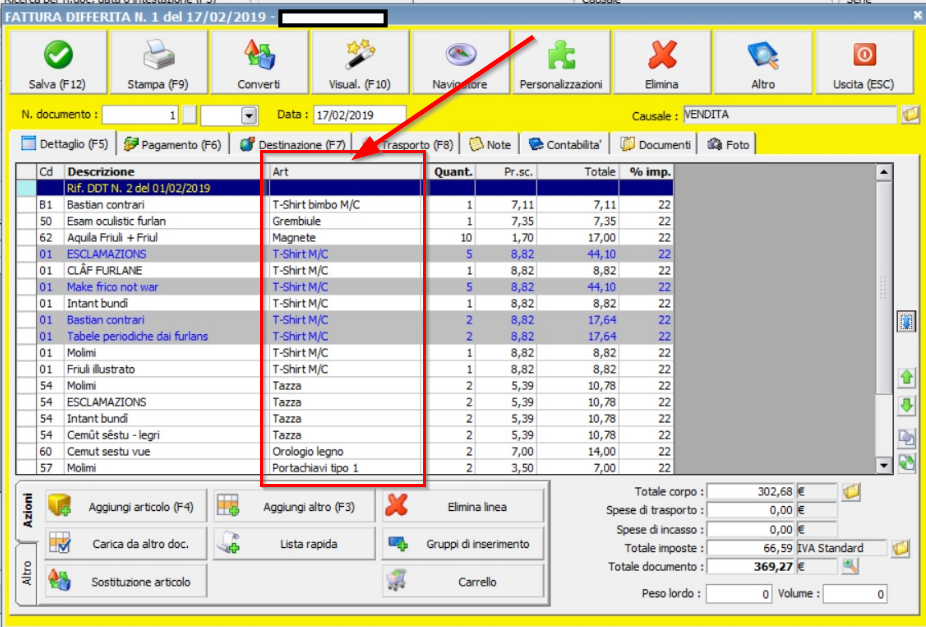Click the N. documento number field
Screen dimensions: 926x627
click(x=141, y=115)
